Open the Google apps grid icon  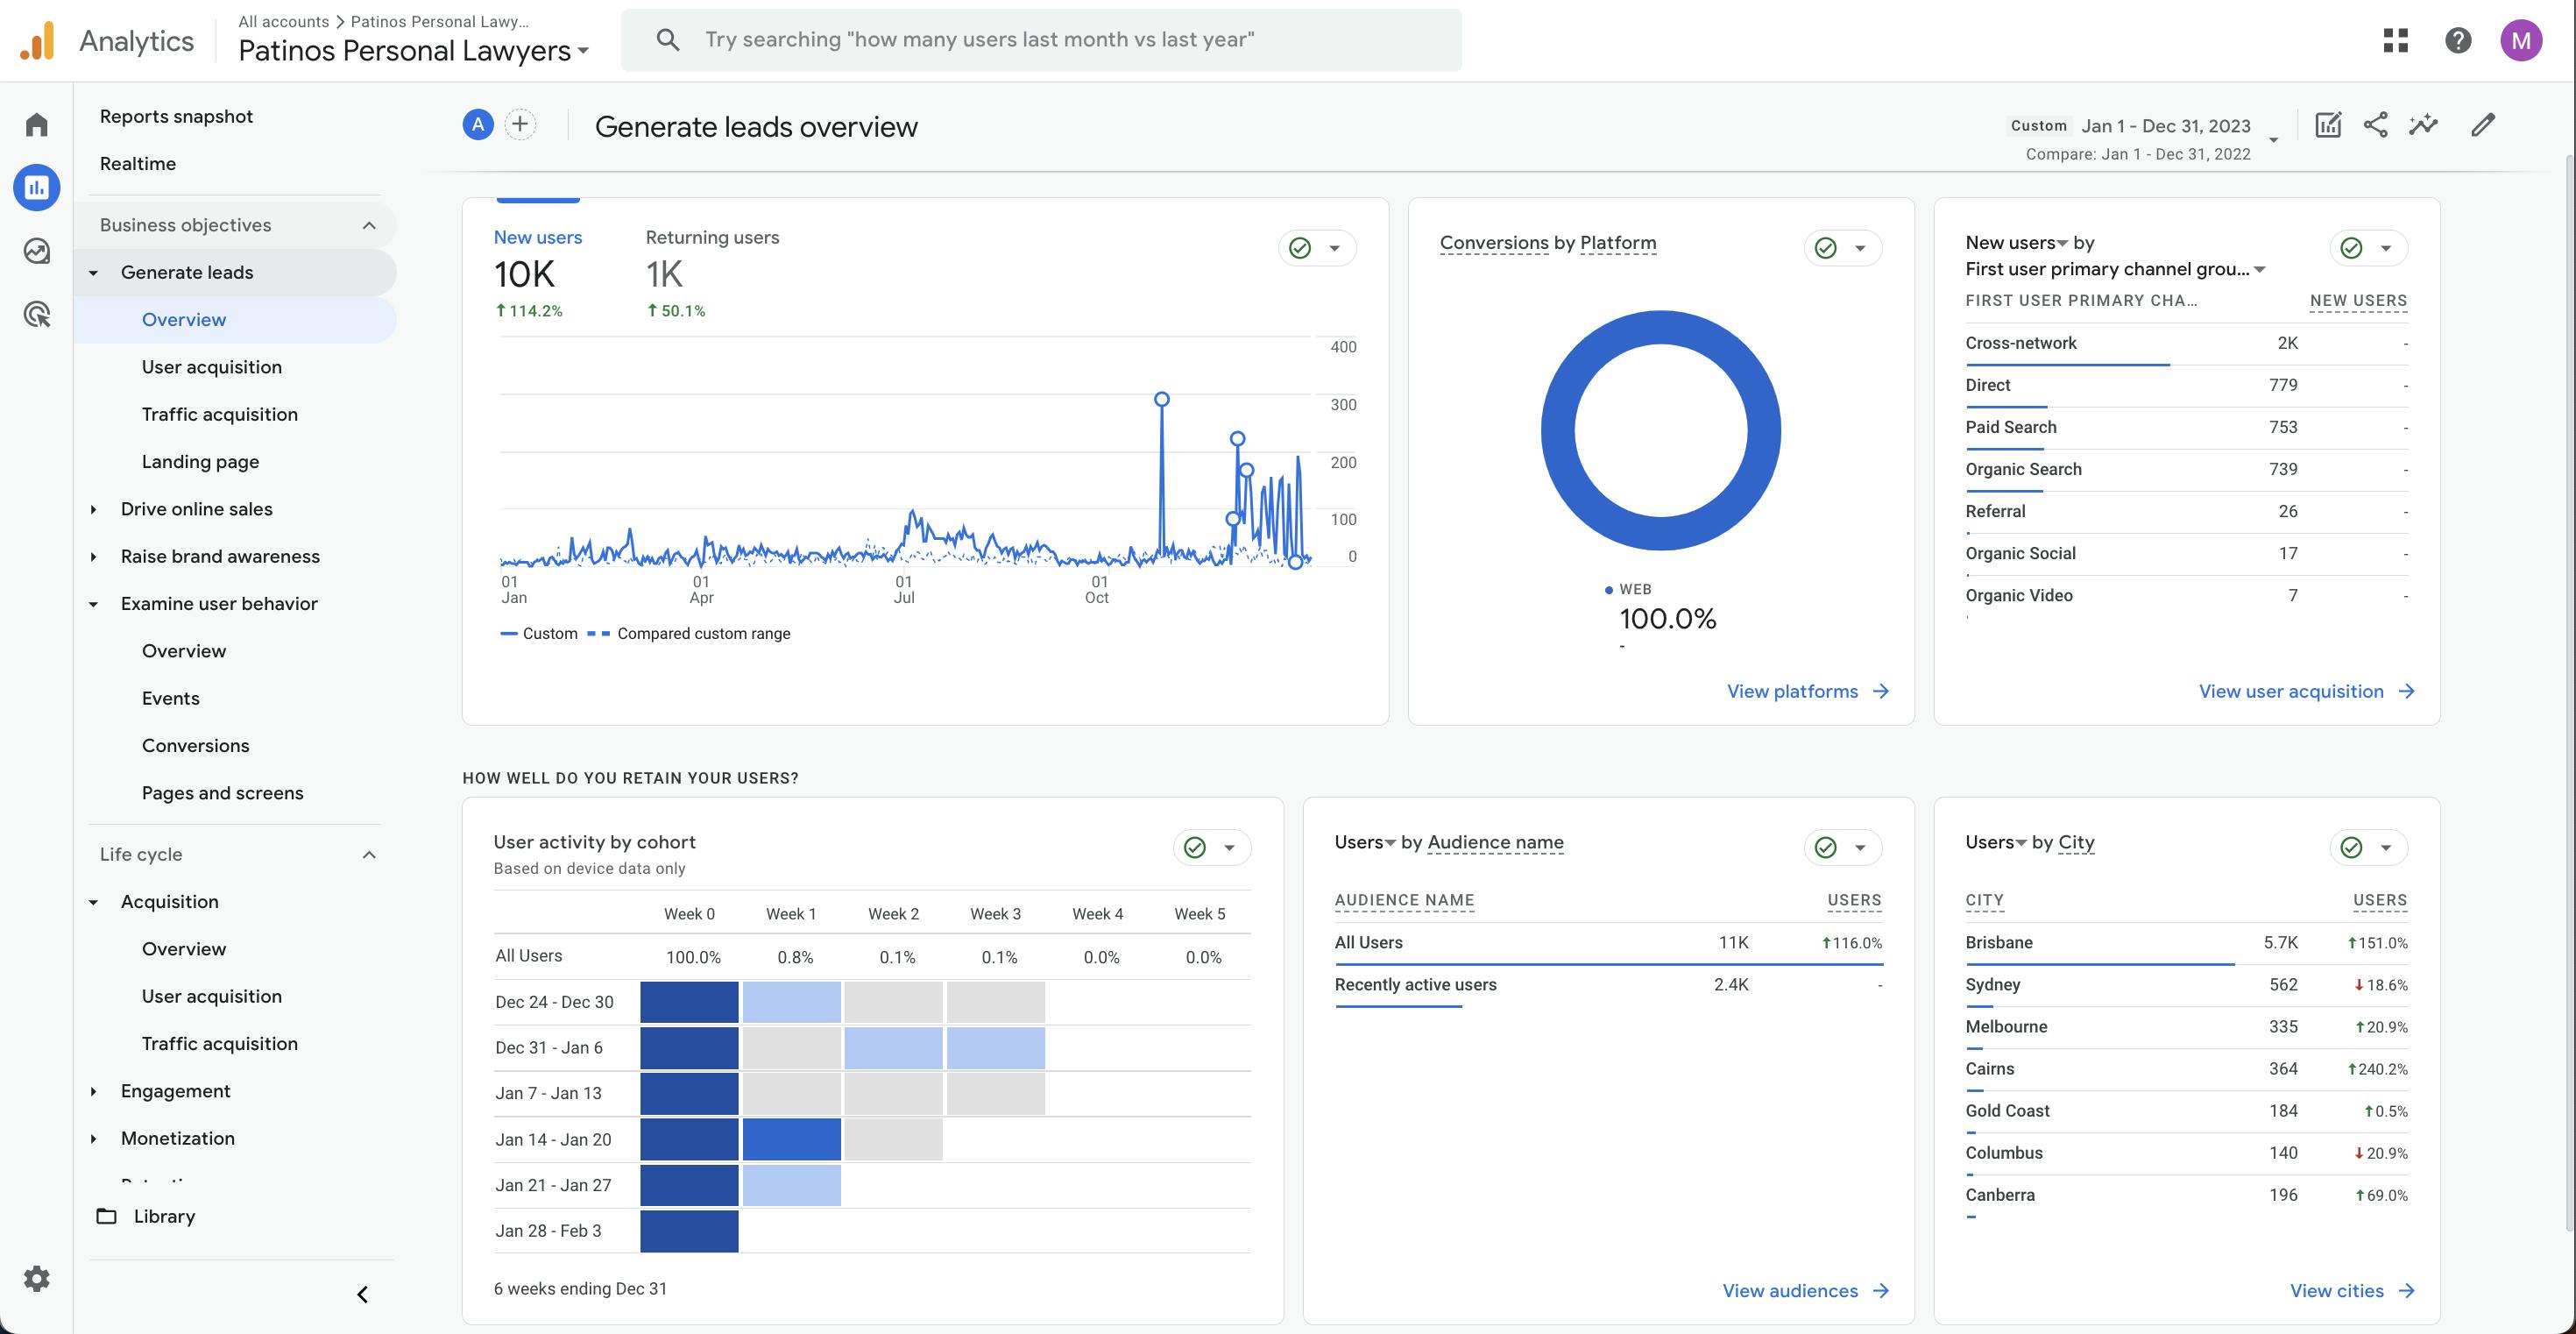[x=2396, y=40]
